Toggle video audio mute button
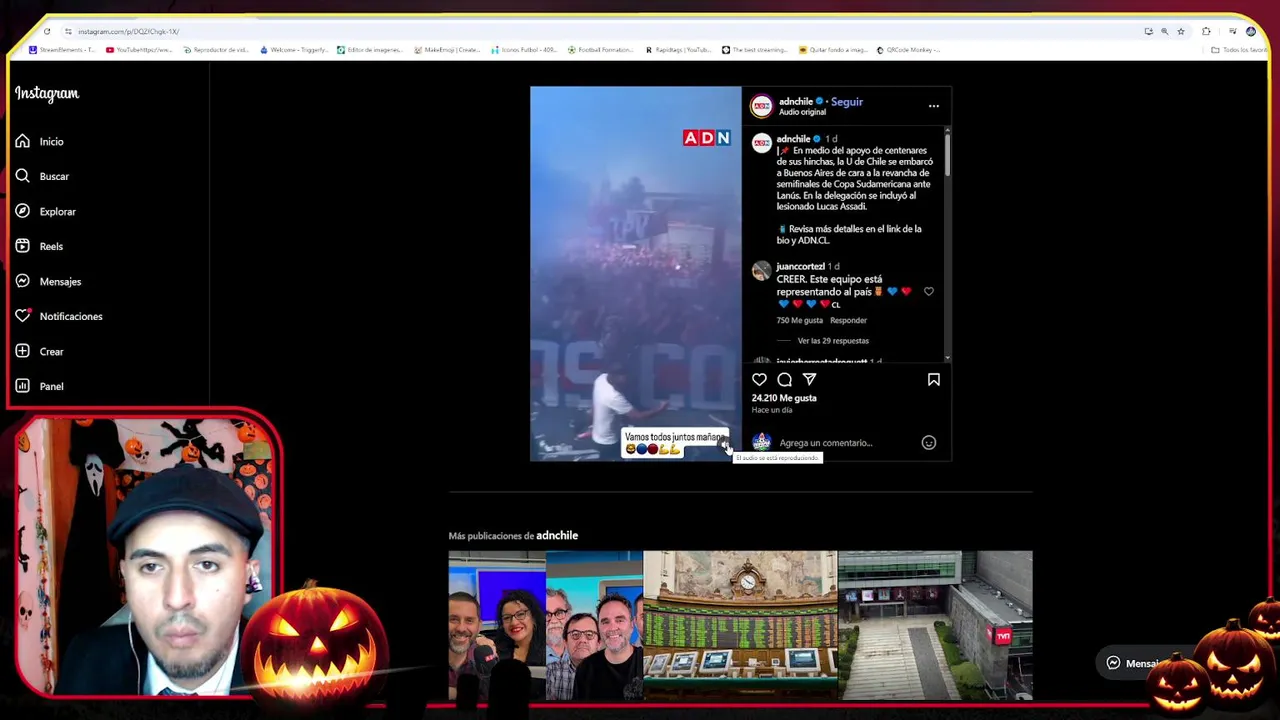Viewport: 1280px width, 720px height. (x=726, y=446)
